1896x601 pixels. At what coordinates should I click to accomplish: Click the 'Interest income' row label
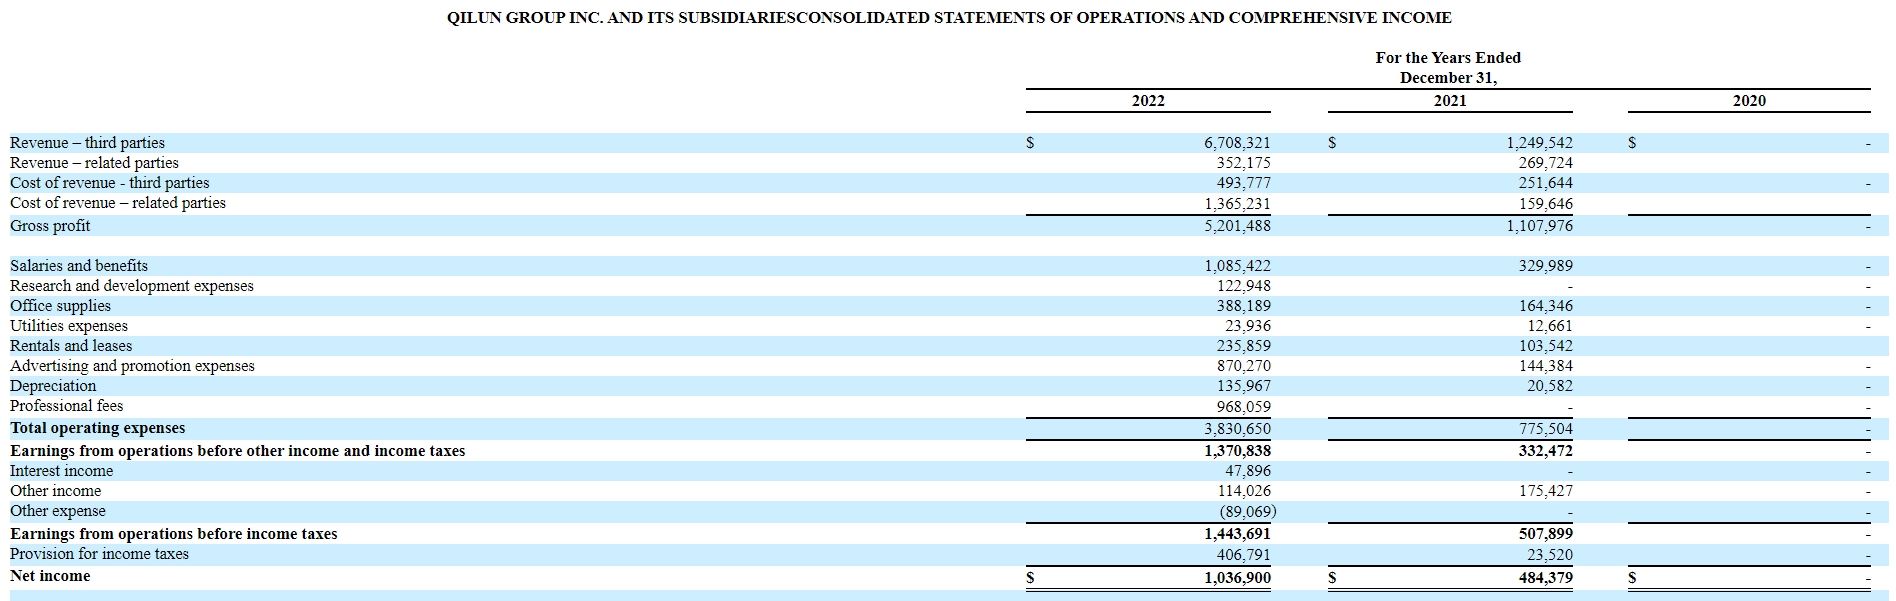[62, 471]
